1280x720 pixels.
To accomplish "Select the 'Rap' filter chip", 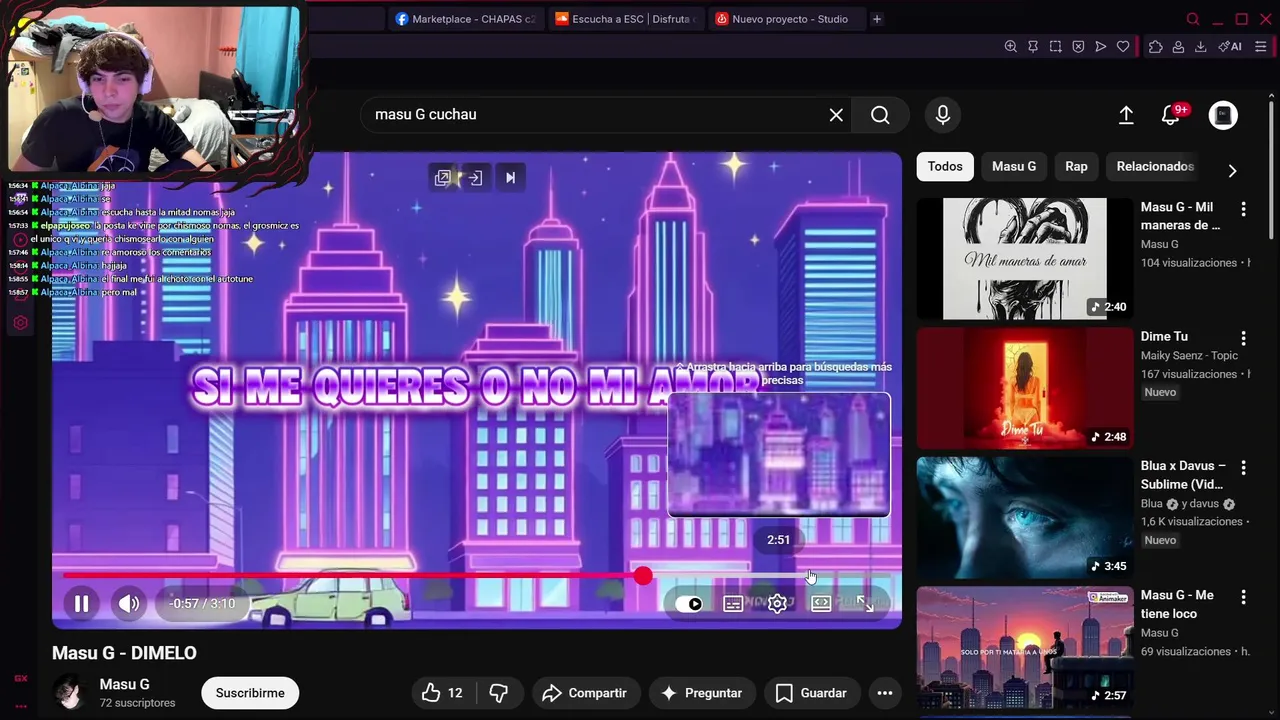I will click(1076, 166).
